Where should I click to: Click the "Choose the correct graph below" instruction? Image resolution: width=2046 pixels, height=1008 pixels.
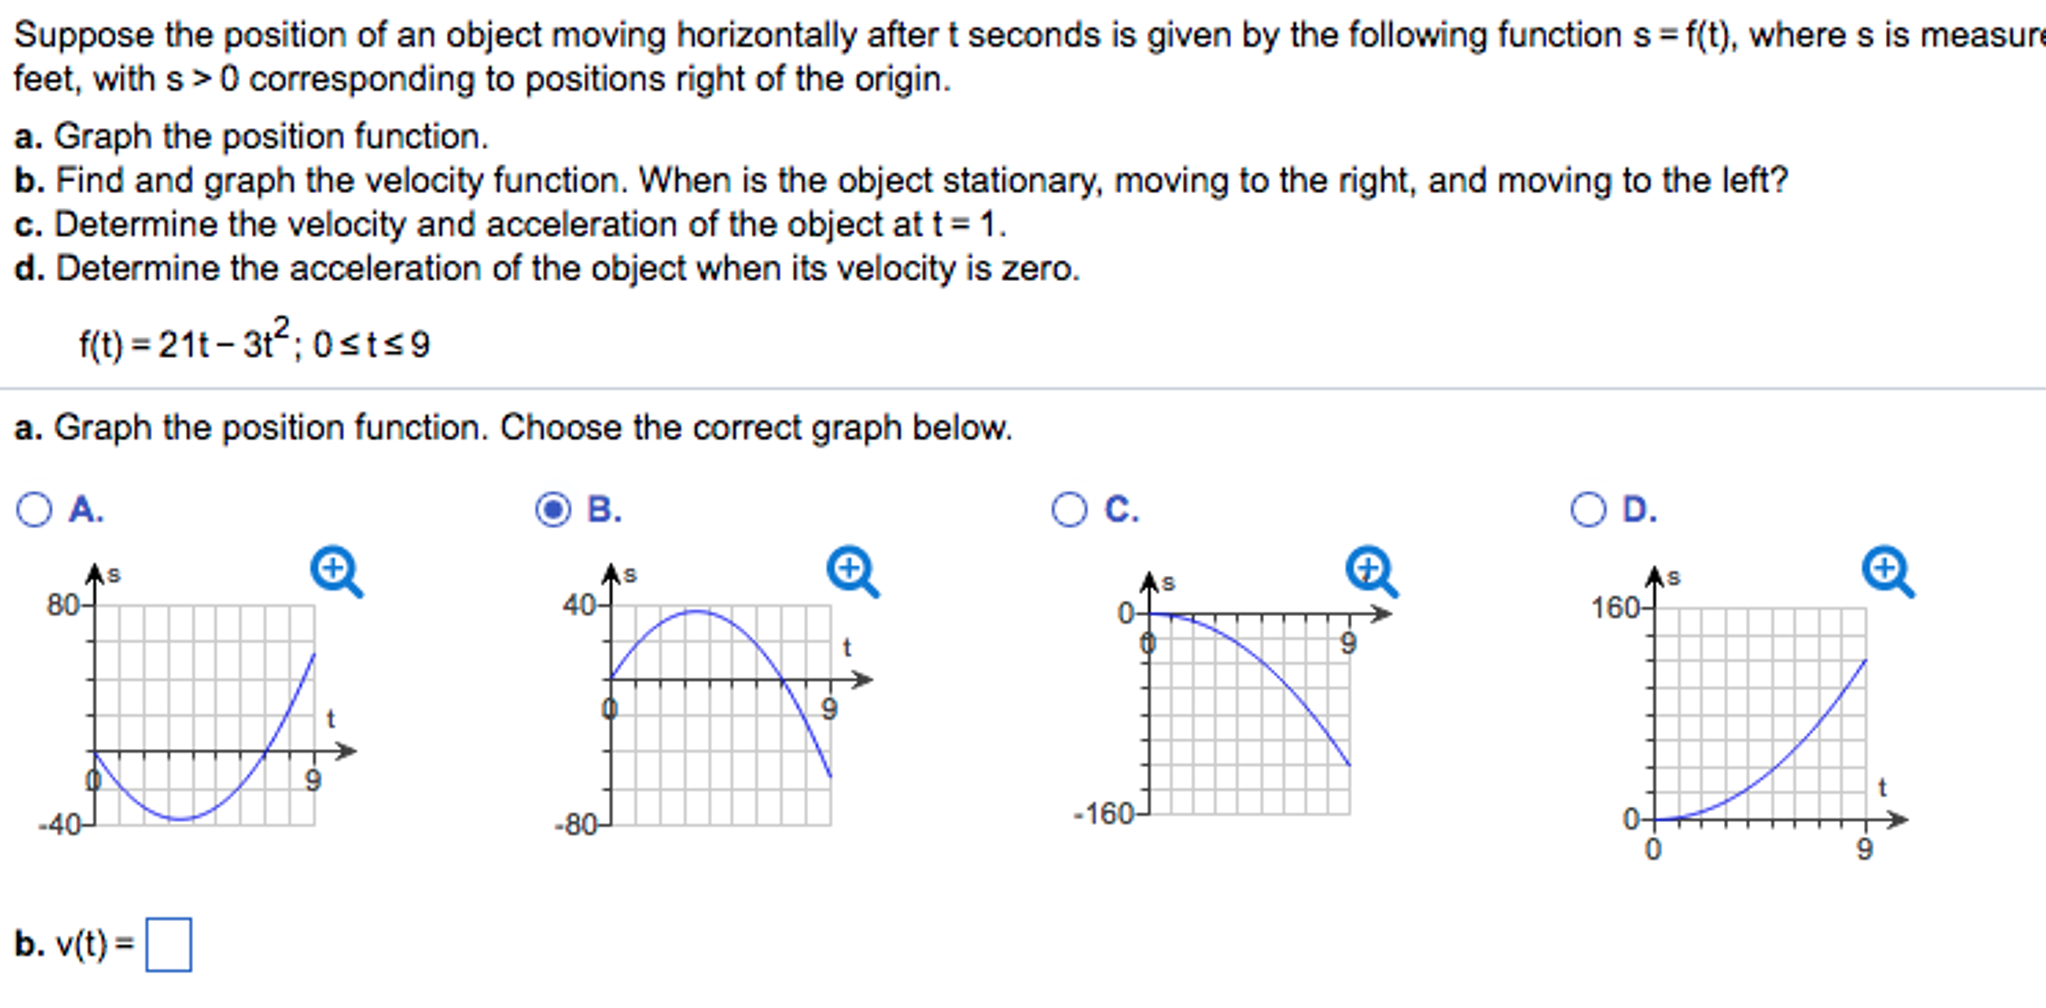point(756,428)
